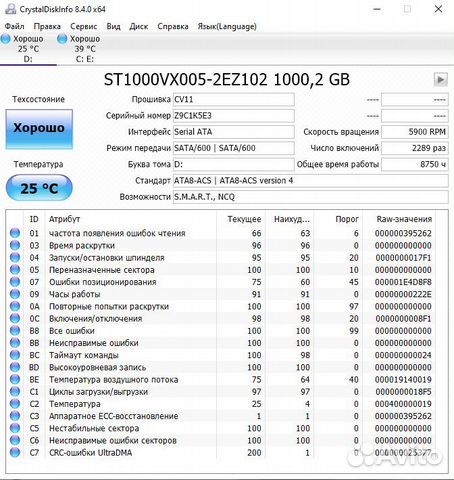Image resolution: width=454 pixels, height=480 pixels.
Task: Click the transfer mode field SATA/600
Action: pyautogui.click(x=233, y=148)
